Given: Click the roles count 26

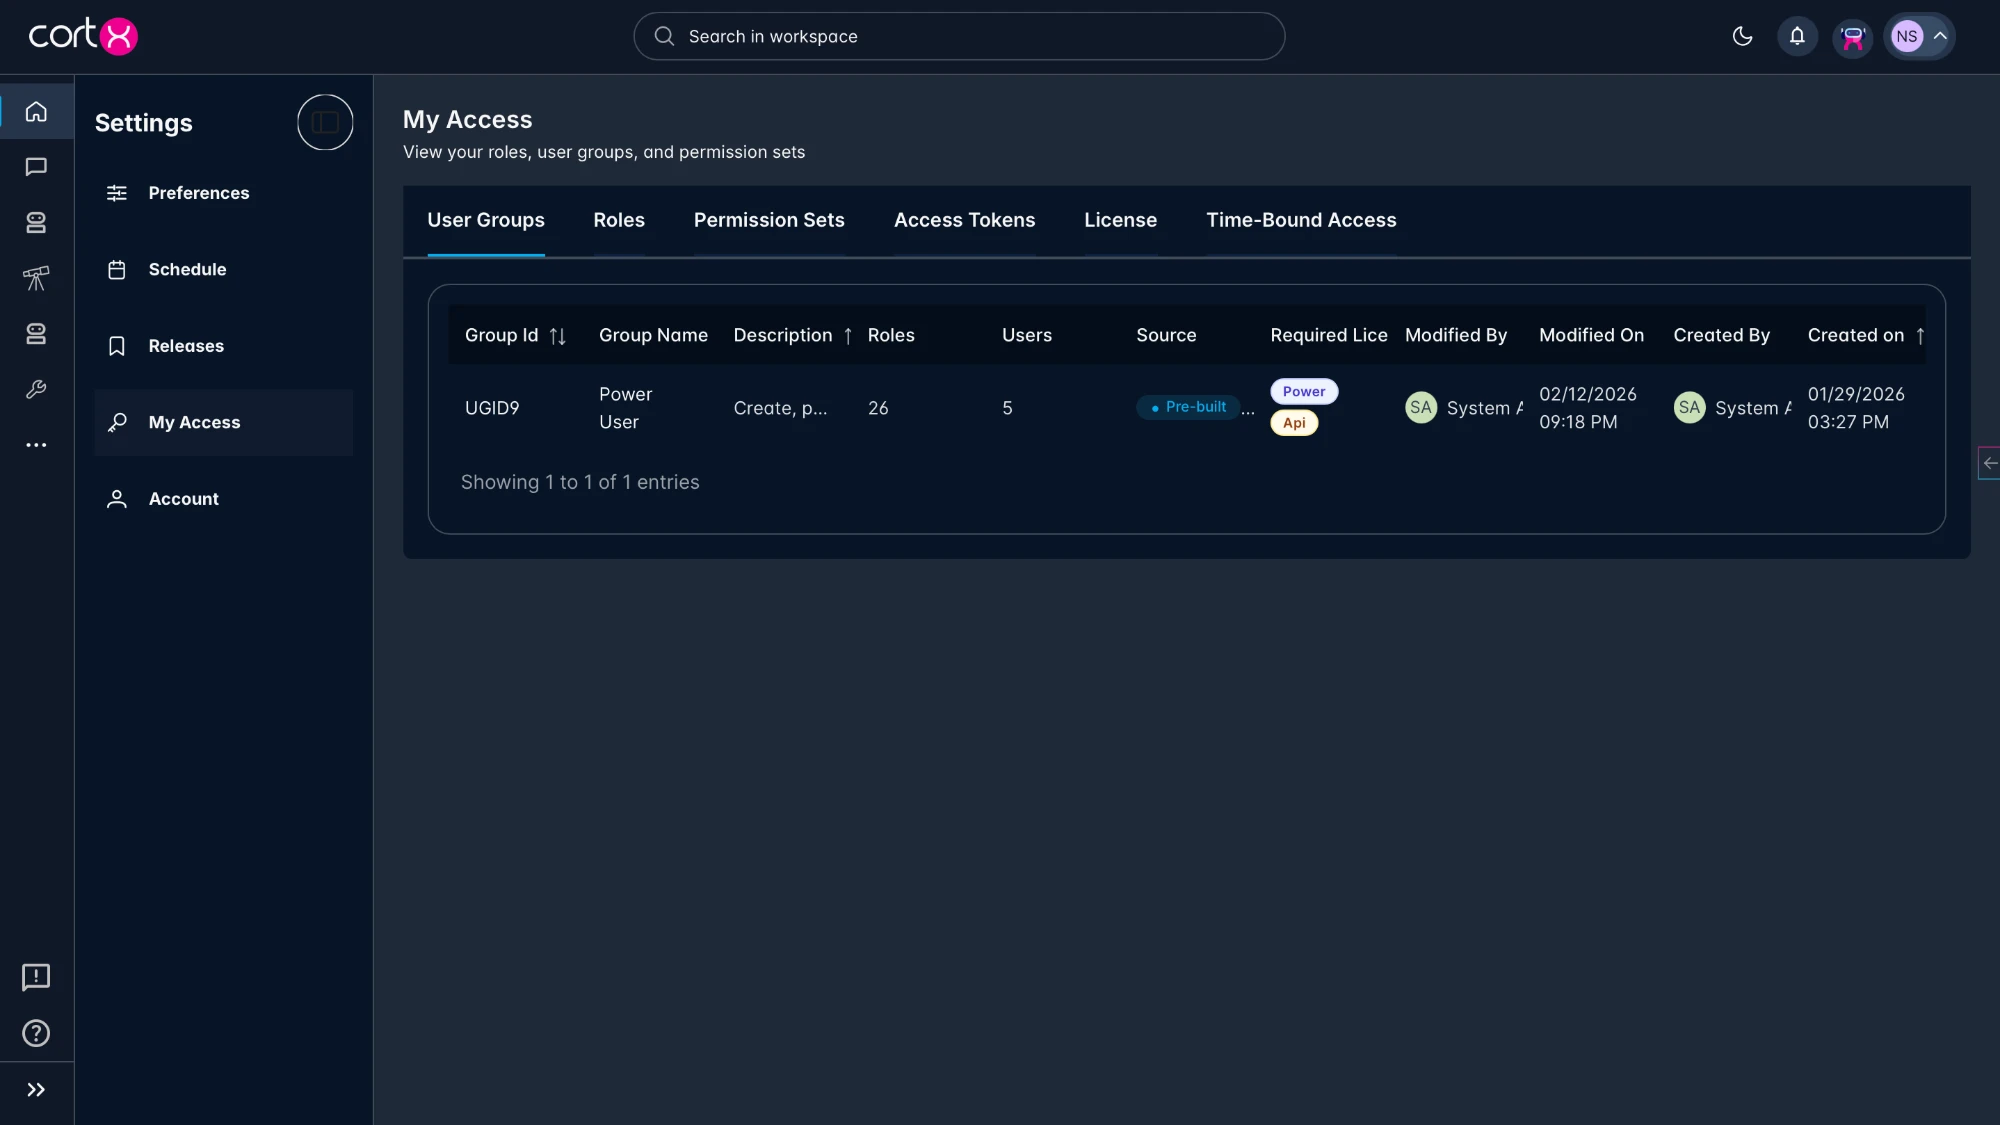Looking at the screenshot, I should click(x=878, y=408).
